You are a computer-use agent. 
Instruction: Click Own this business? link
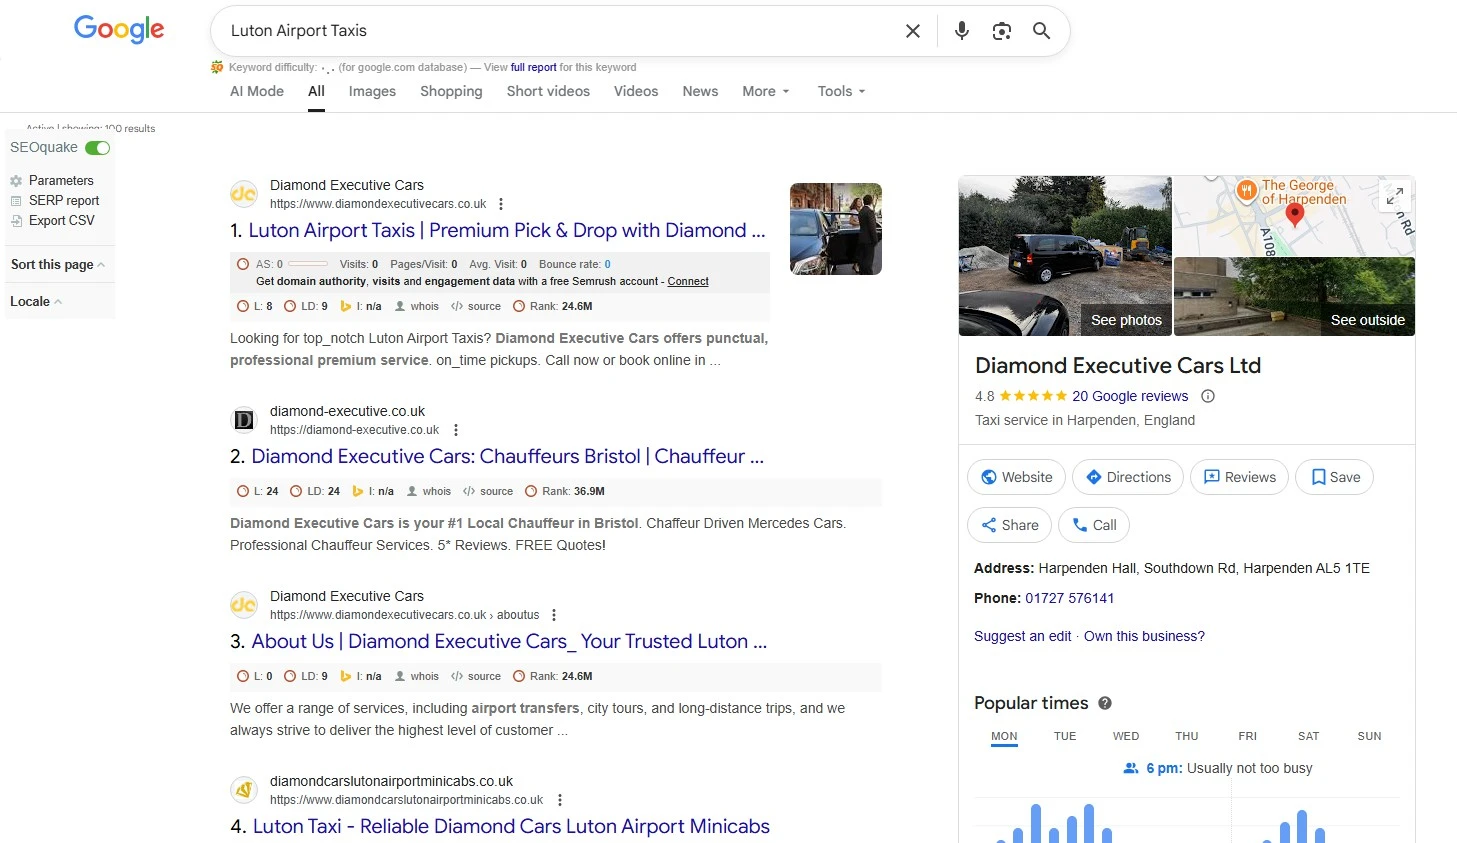(x=1144, y=636)
